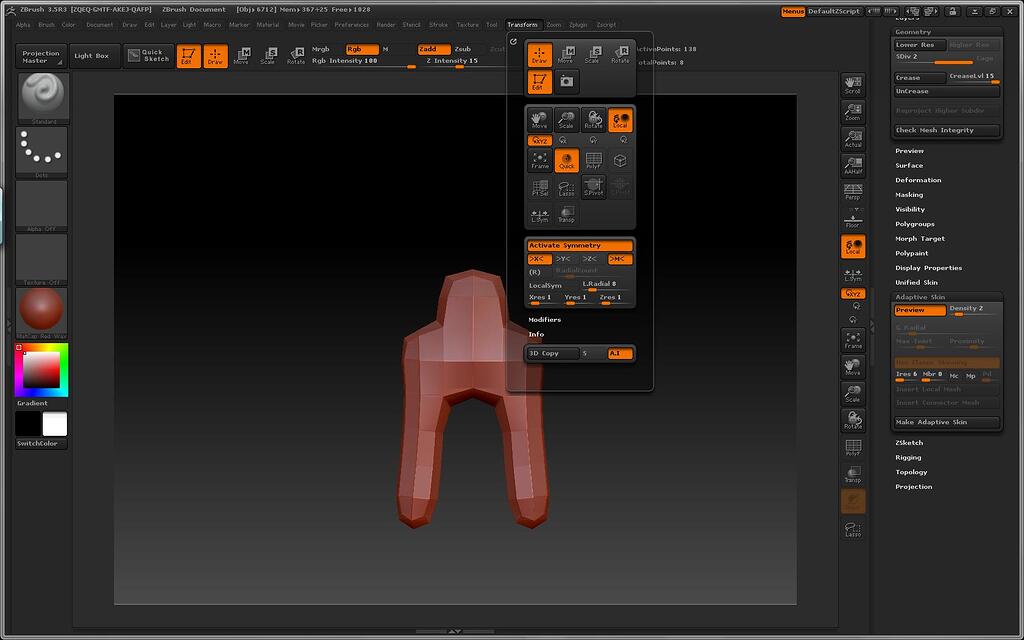
Task: Click the Transp icon in the Transform panel
Action: pyautogui.click(x=567, y=213)
